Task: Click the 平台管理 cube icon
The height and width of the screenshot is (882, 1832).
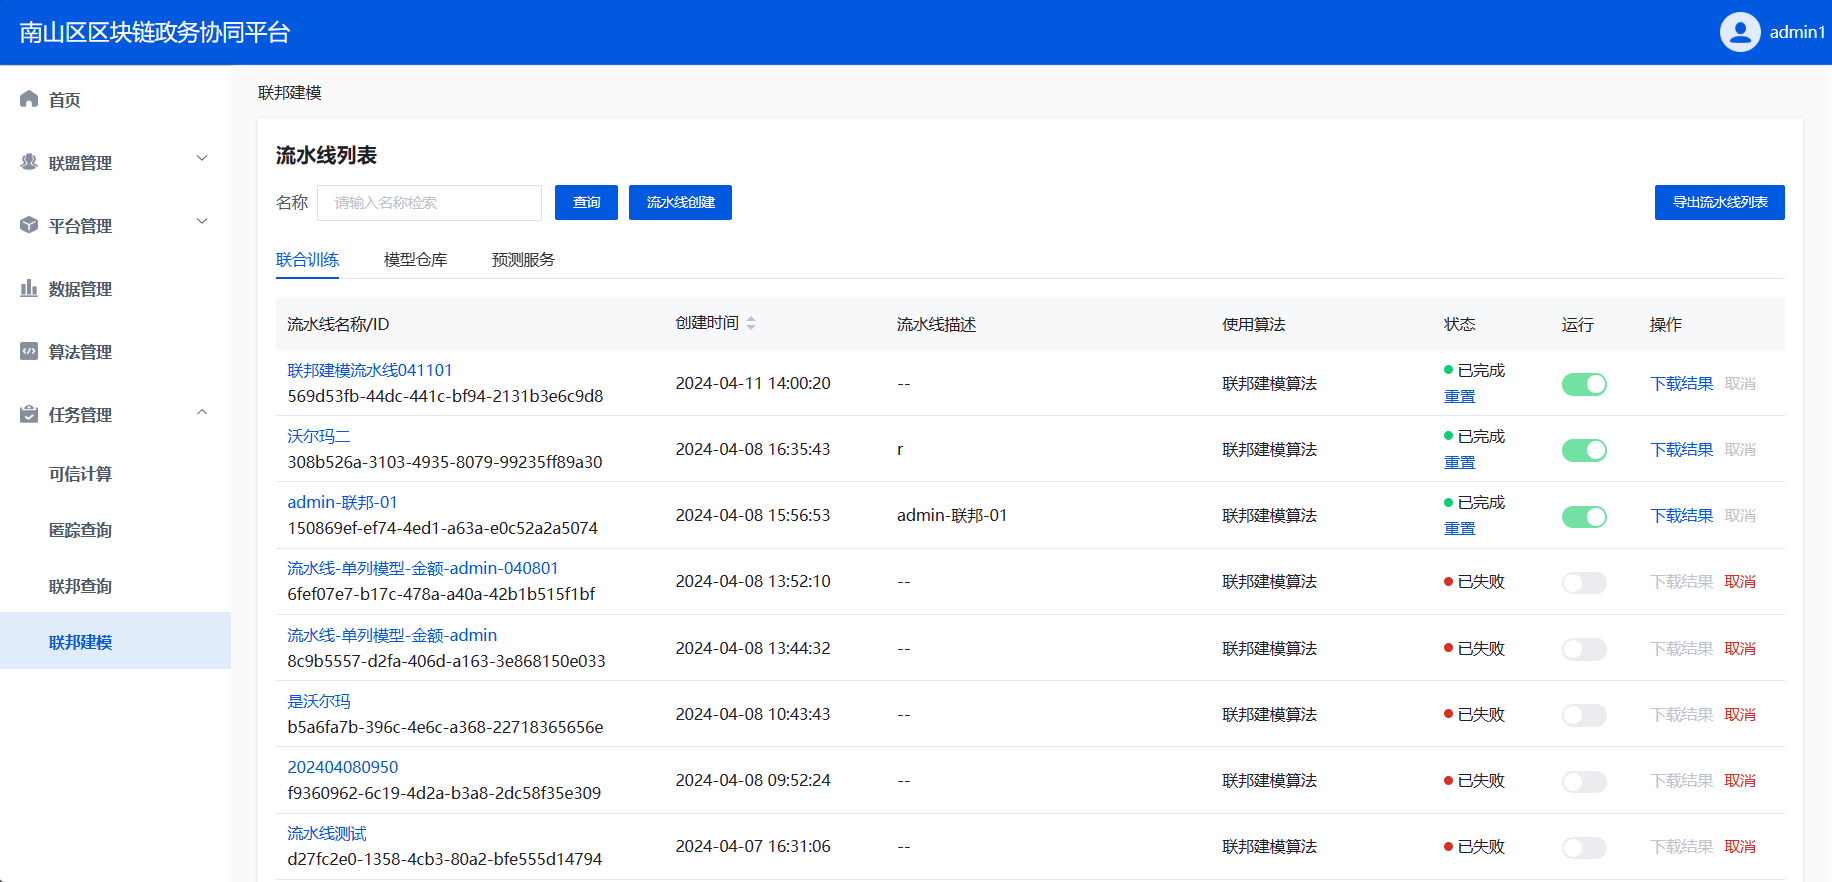Action: pos(29,225)
